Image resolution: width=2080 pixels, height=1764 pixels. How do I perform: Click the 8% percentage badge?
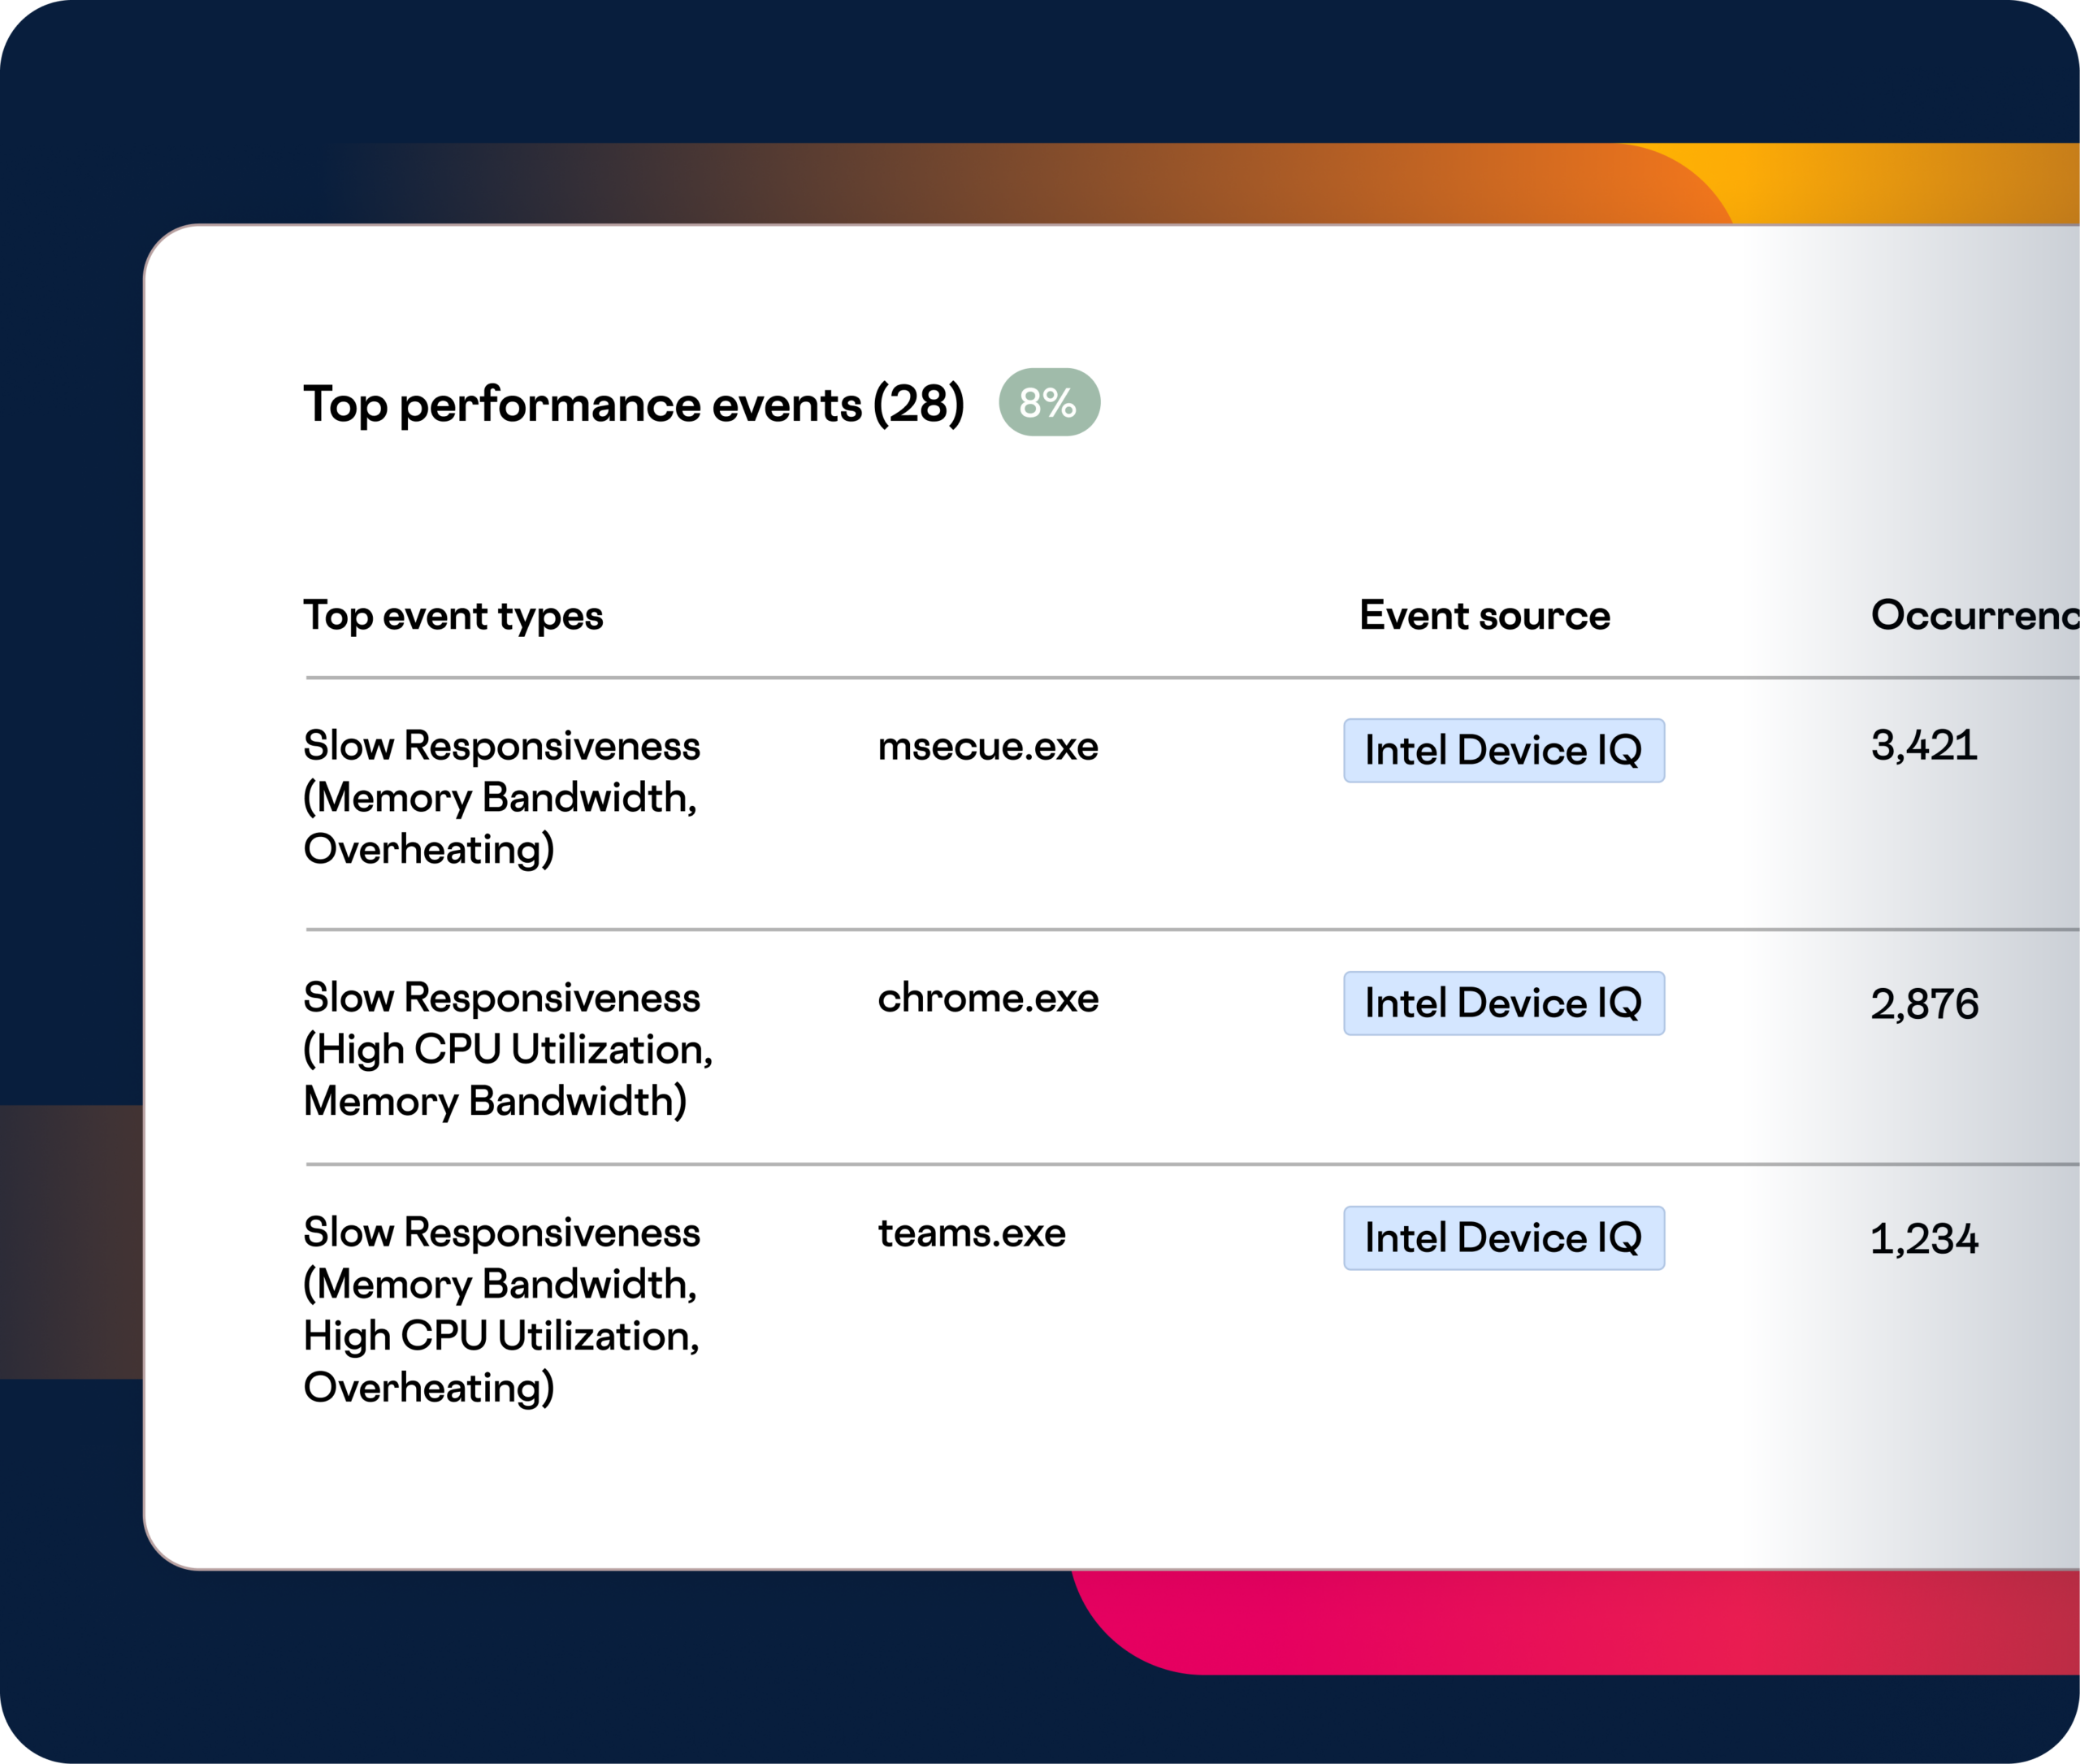[x=1049, y=402]
